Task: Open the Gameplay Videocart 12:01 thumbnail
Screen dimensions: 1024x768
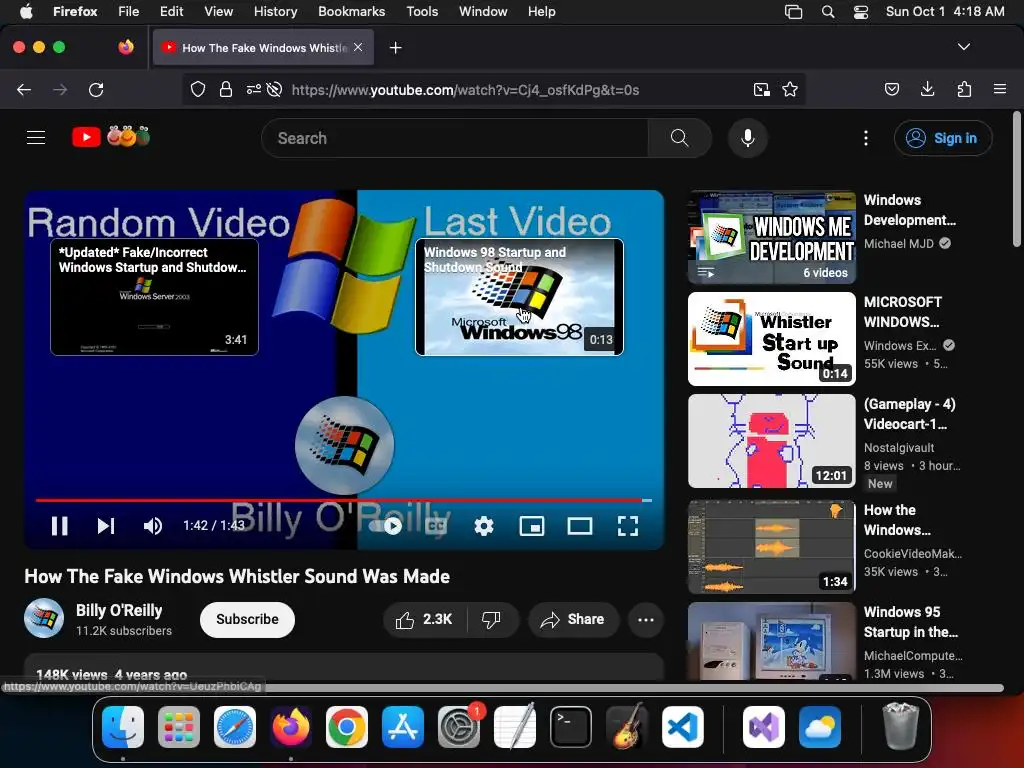Action: tap(772, 441)
